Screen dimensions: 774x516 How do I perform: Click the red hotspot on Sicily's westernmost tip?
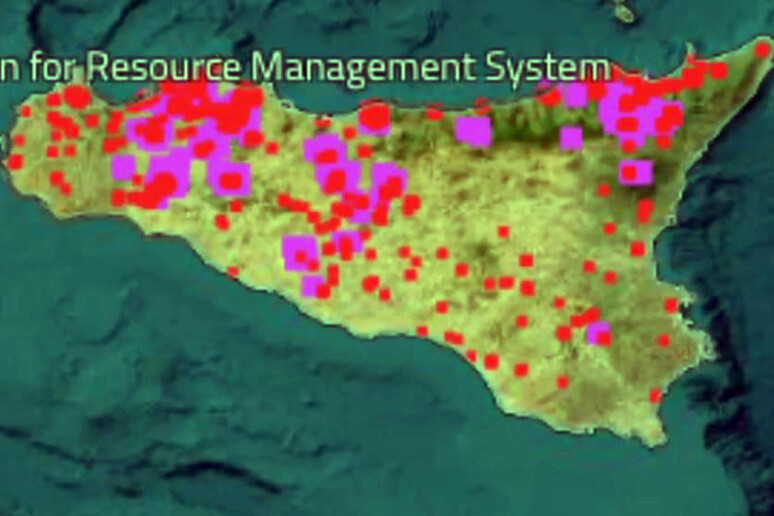15,161
